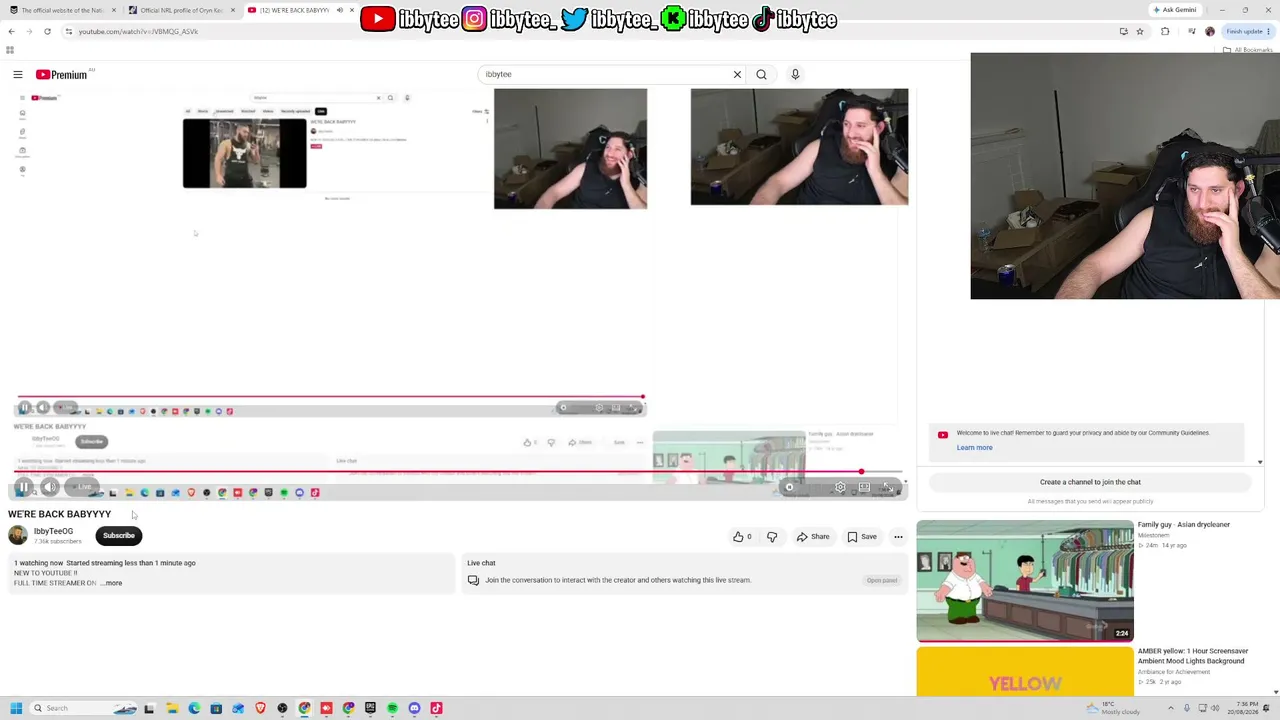This screenshot has width=1280, height=720.
Task: Close the official National website tab
Action: 114,10
